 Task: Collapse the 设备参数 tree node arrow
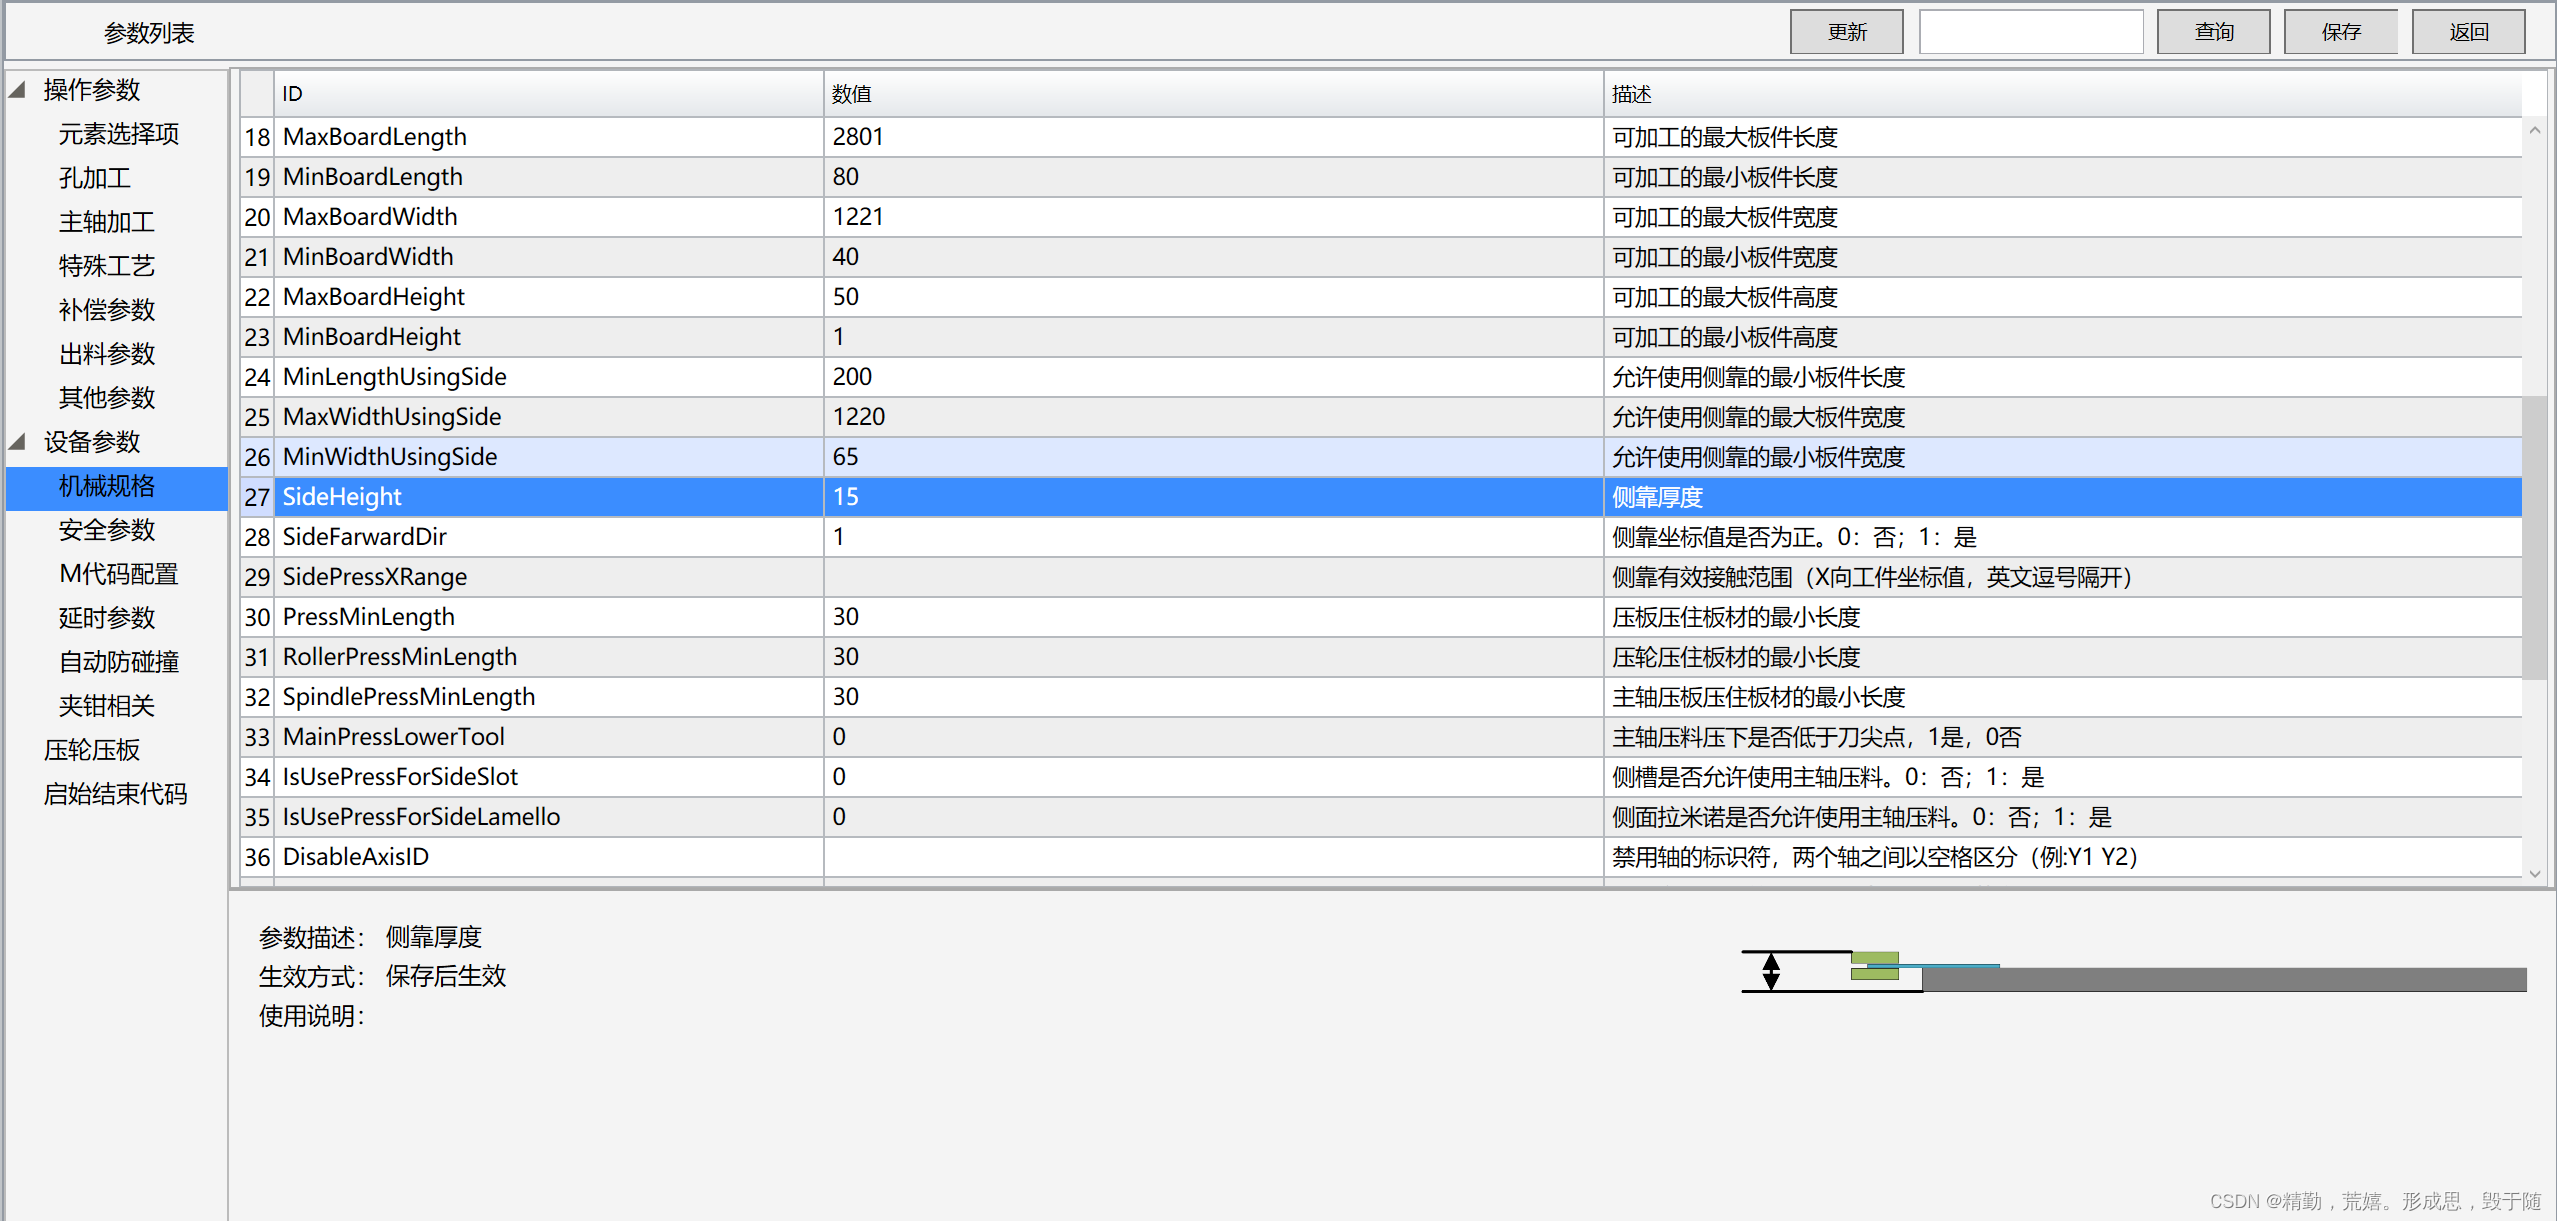click(x=17, y=441)
